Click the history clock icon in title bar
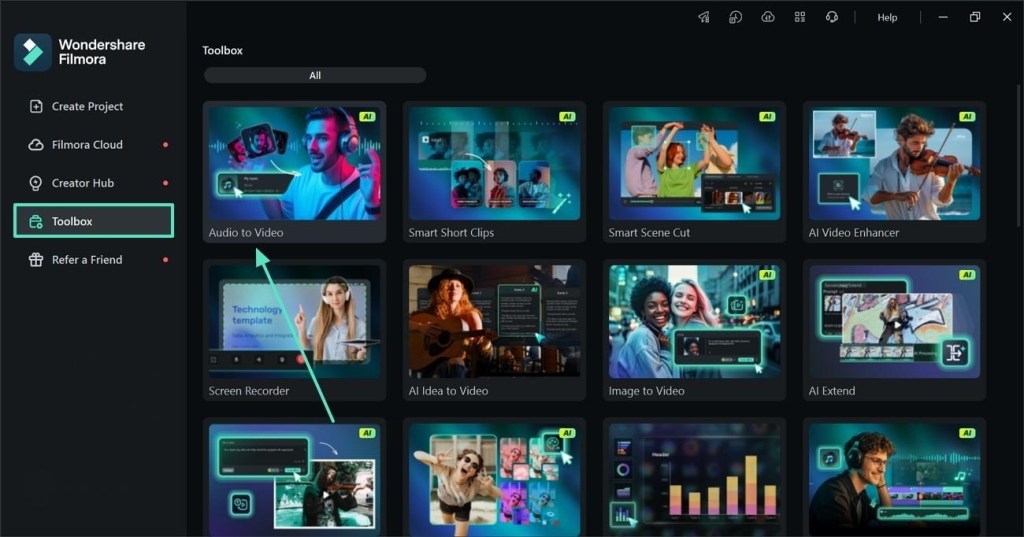The image size is (1024, 537). (x=735, y=17)
